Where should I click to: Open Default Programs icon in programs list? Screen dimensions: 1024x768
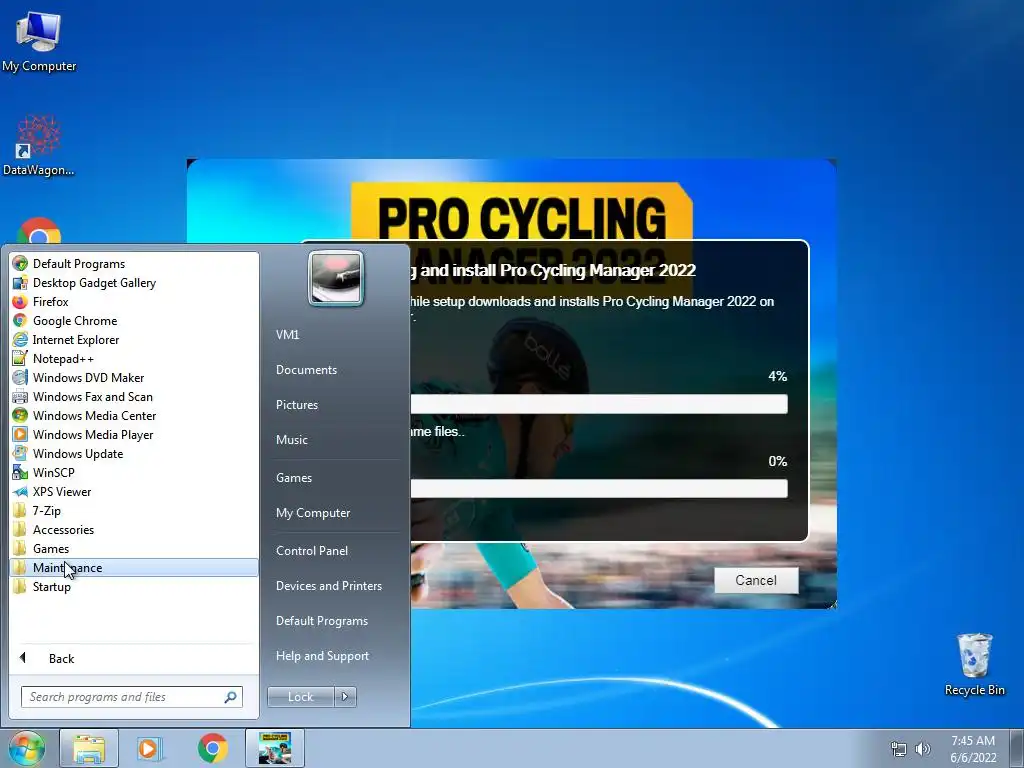tap(20, 263)
